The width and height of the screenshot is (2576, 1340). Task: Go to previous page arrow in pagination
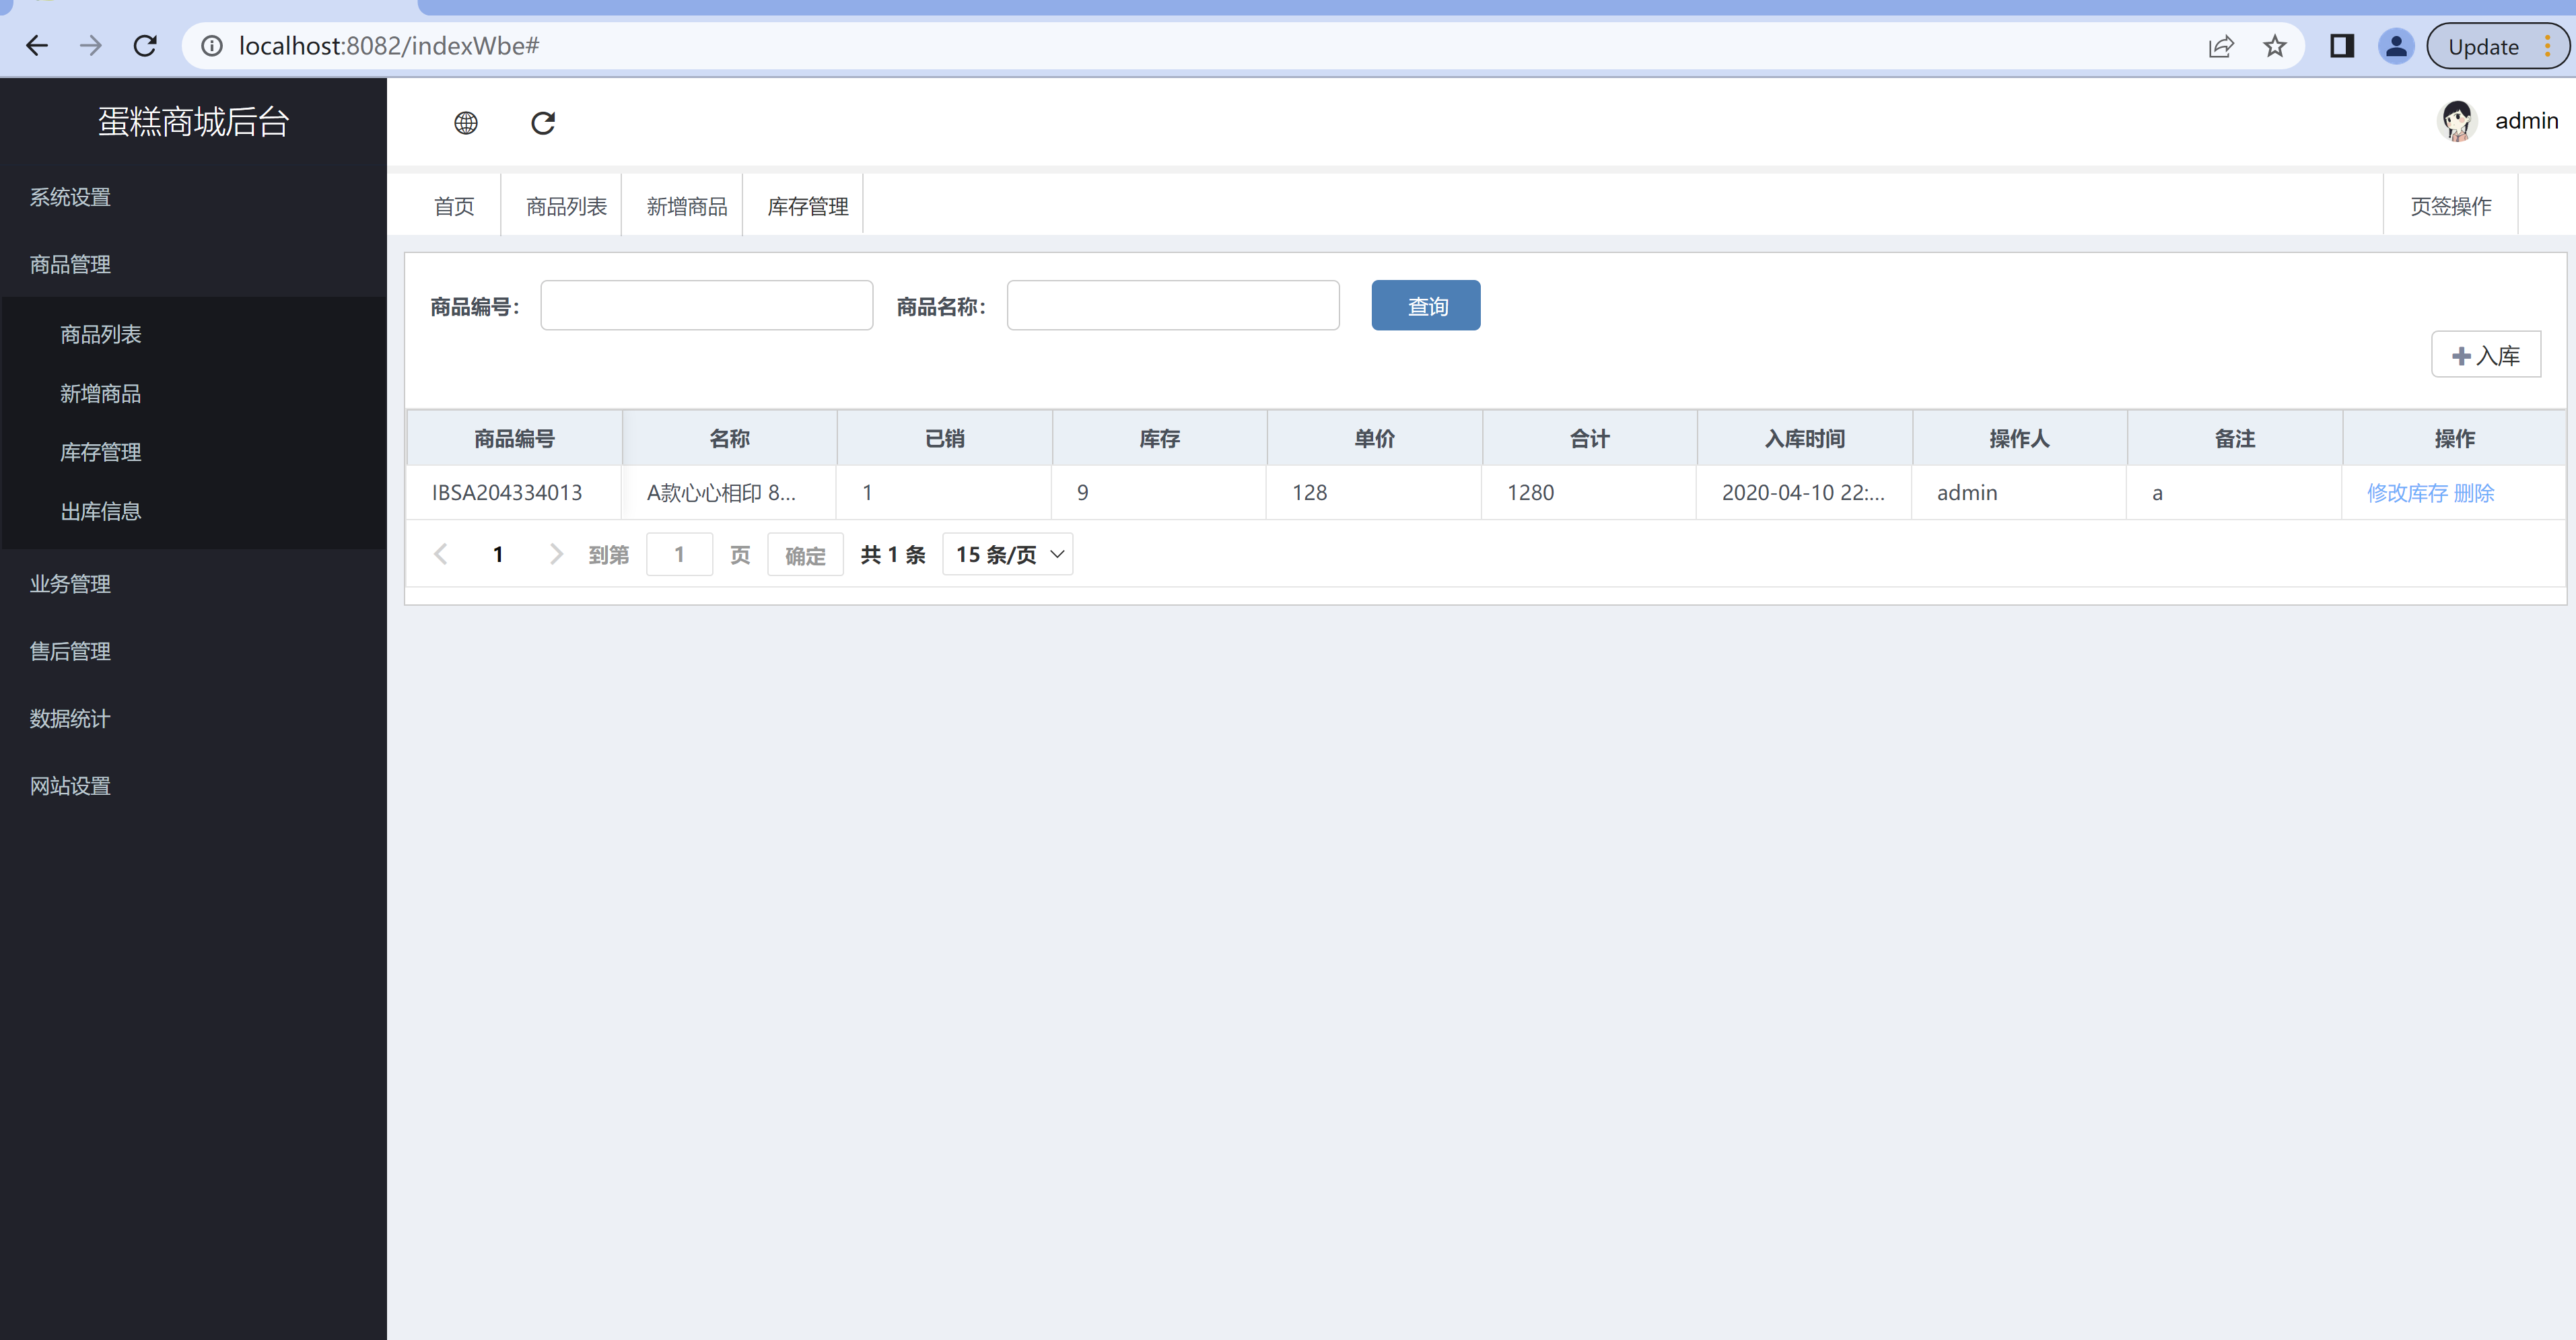[x=440, y=554]
